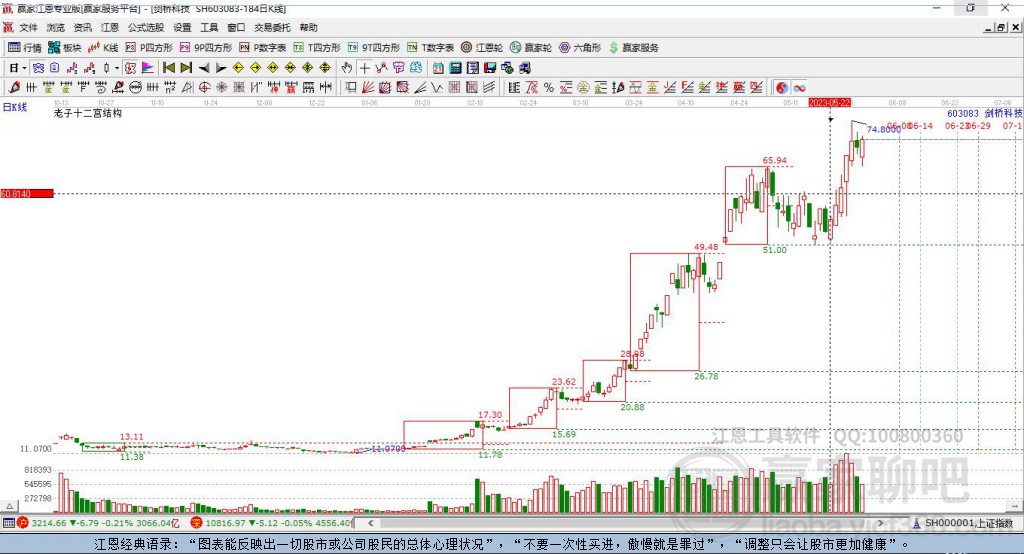Click the 51.00 low price label
This screenshot has height=554, width=1024.
(x=775, y=250)
